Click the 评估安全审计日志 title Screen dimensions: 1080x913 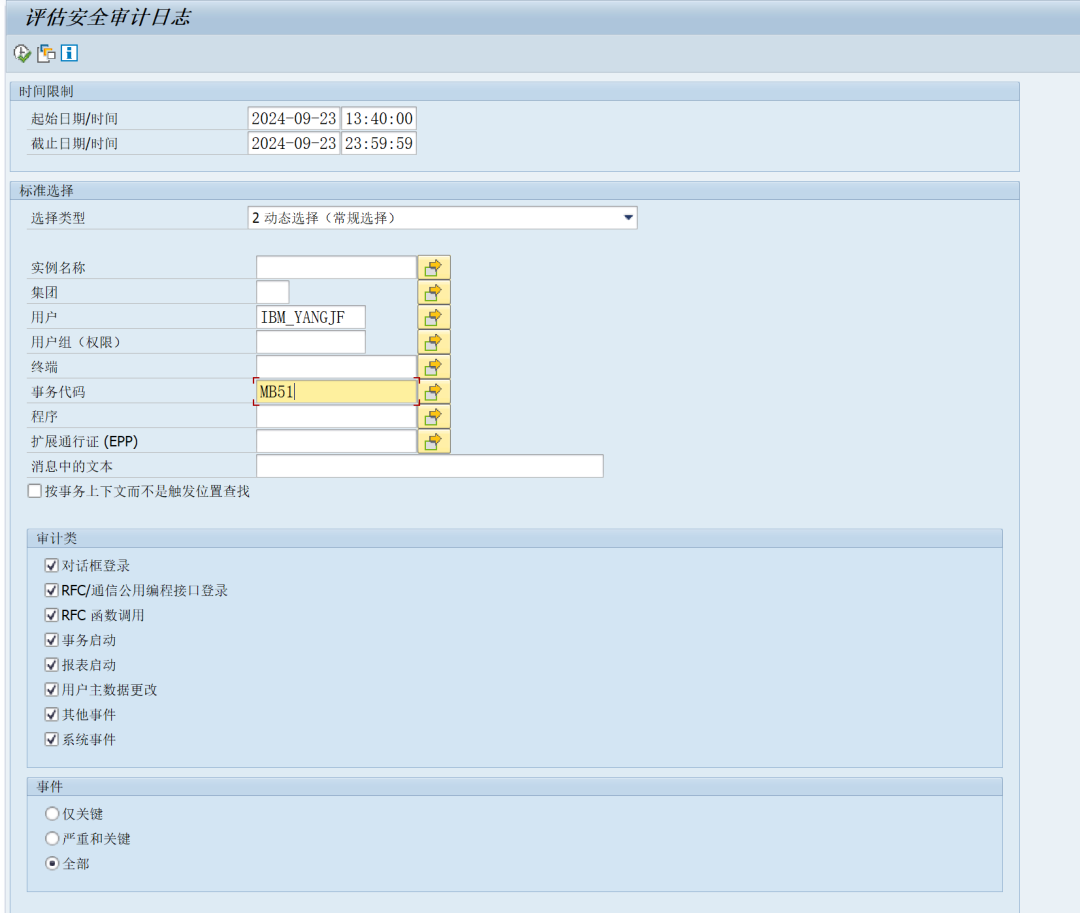[108, 17]
